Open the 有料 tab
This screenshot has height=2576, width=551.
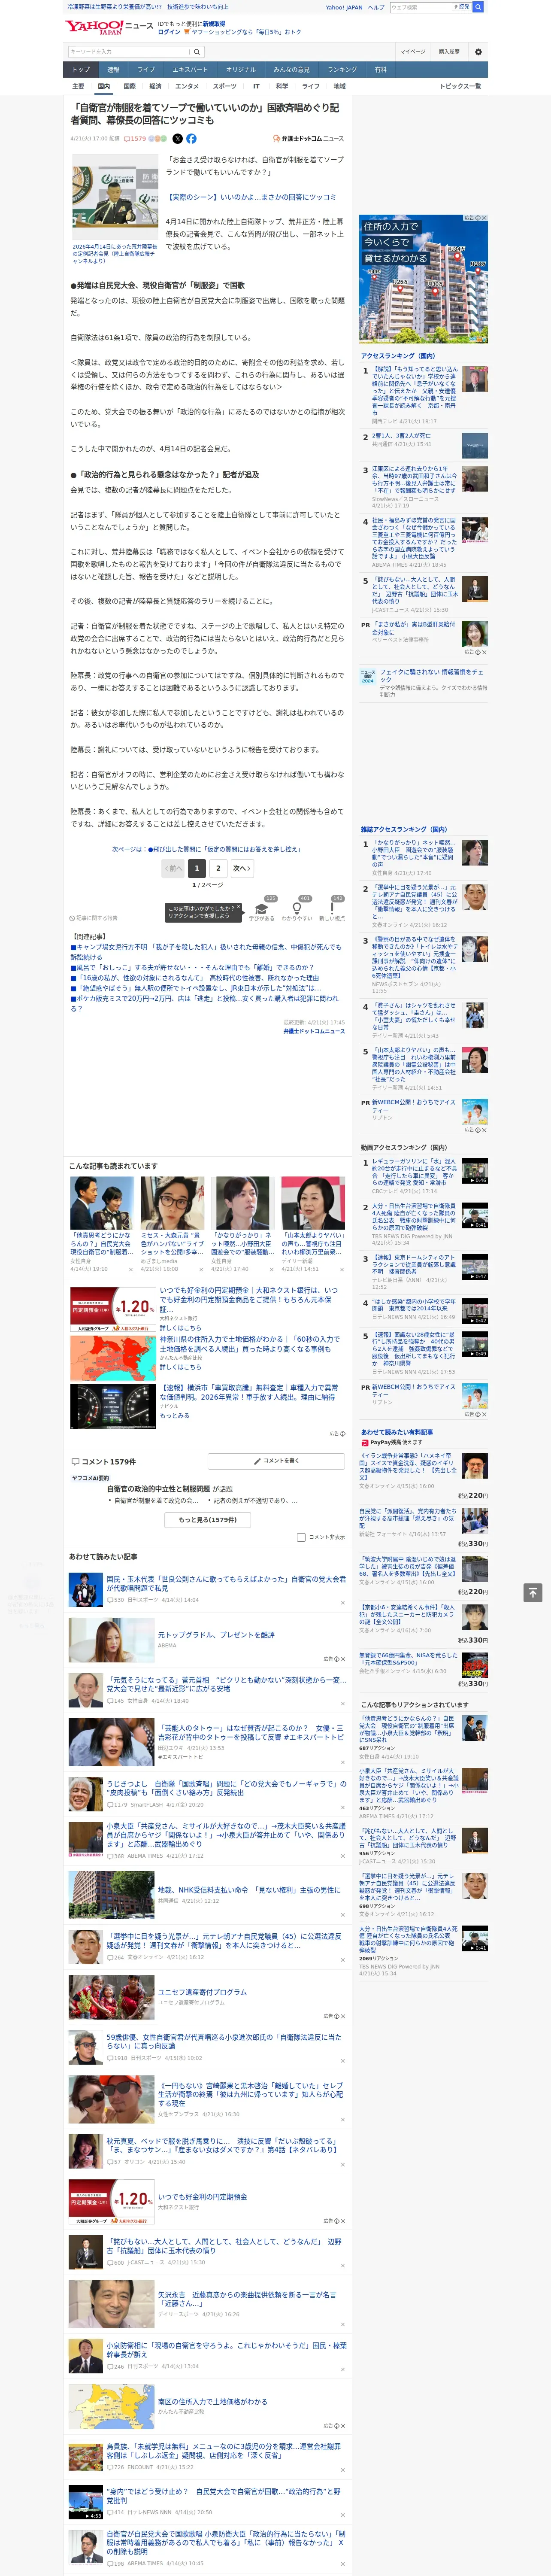click(x=381, y=70)
